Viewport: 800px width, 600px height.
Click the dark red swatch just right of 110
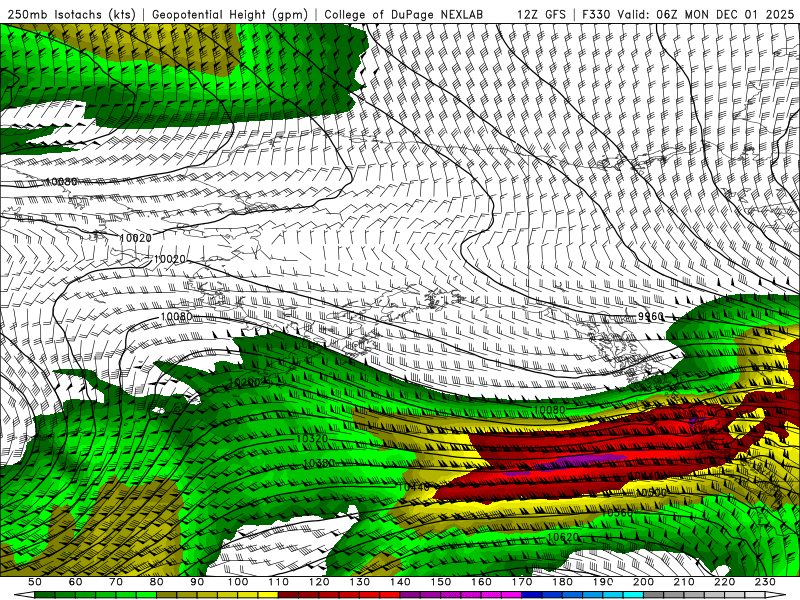tap(288, 595)
